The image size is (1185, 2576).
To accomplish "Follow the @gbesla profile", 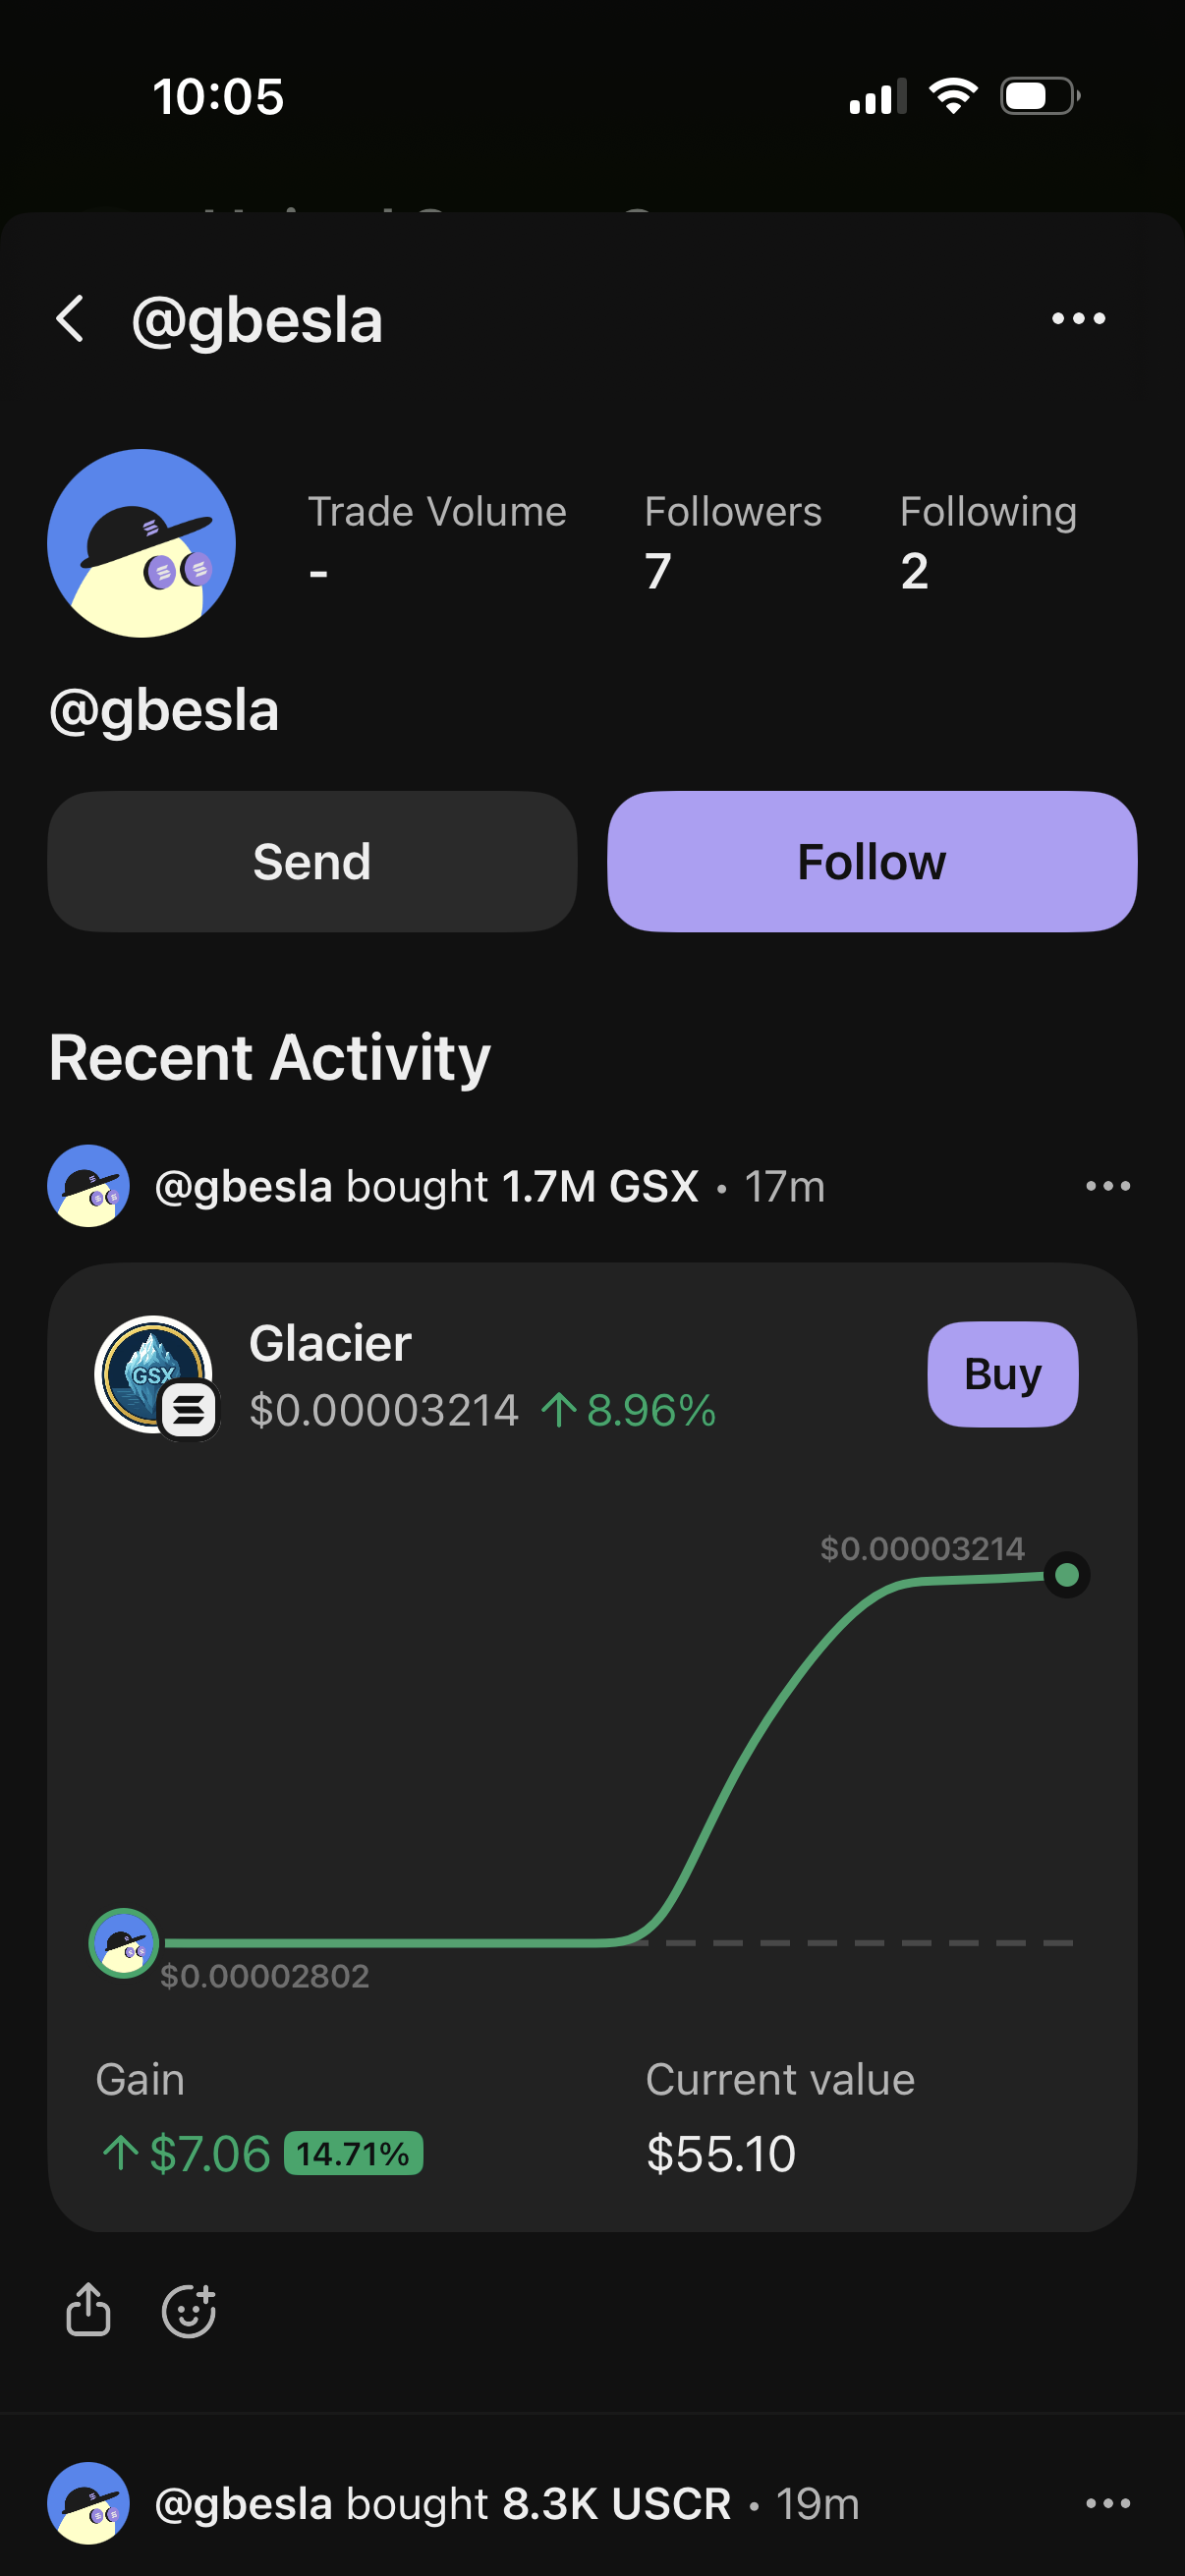I will [871, 862].
